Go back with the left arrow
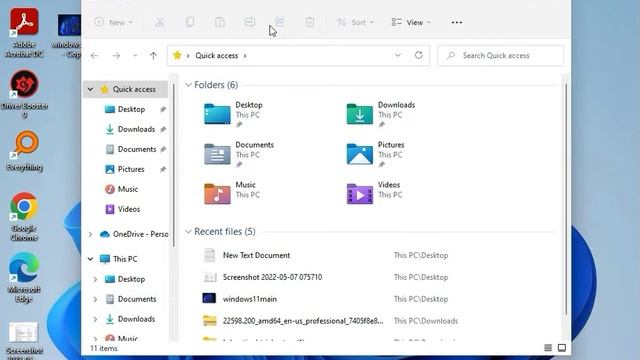Image resolution: width=640 pixels, height=360 pixels. [x=94, y=56]
